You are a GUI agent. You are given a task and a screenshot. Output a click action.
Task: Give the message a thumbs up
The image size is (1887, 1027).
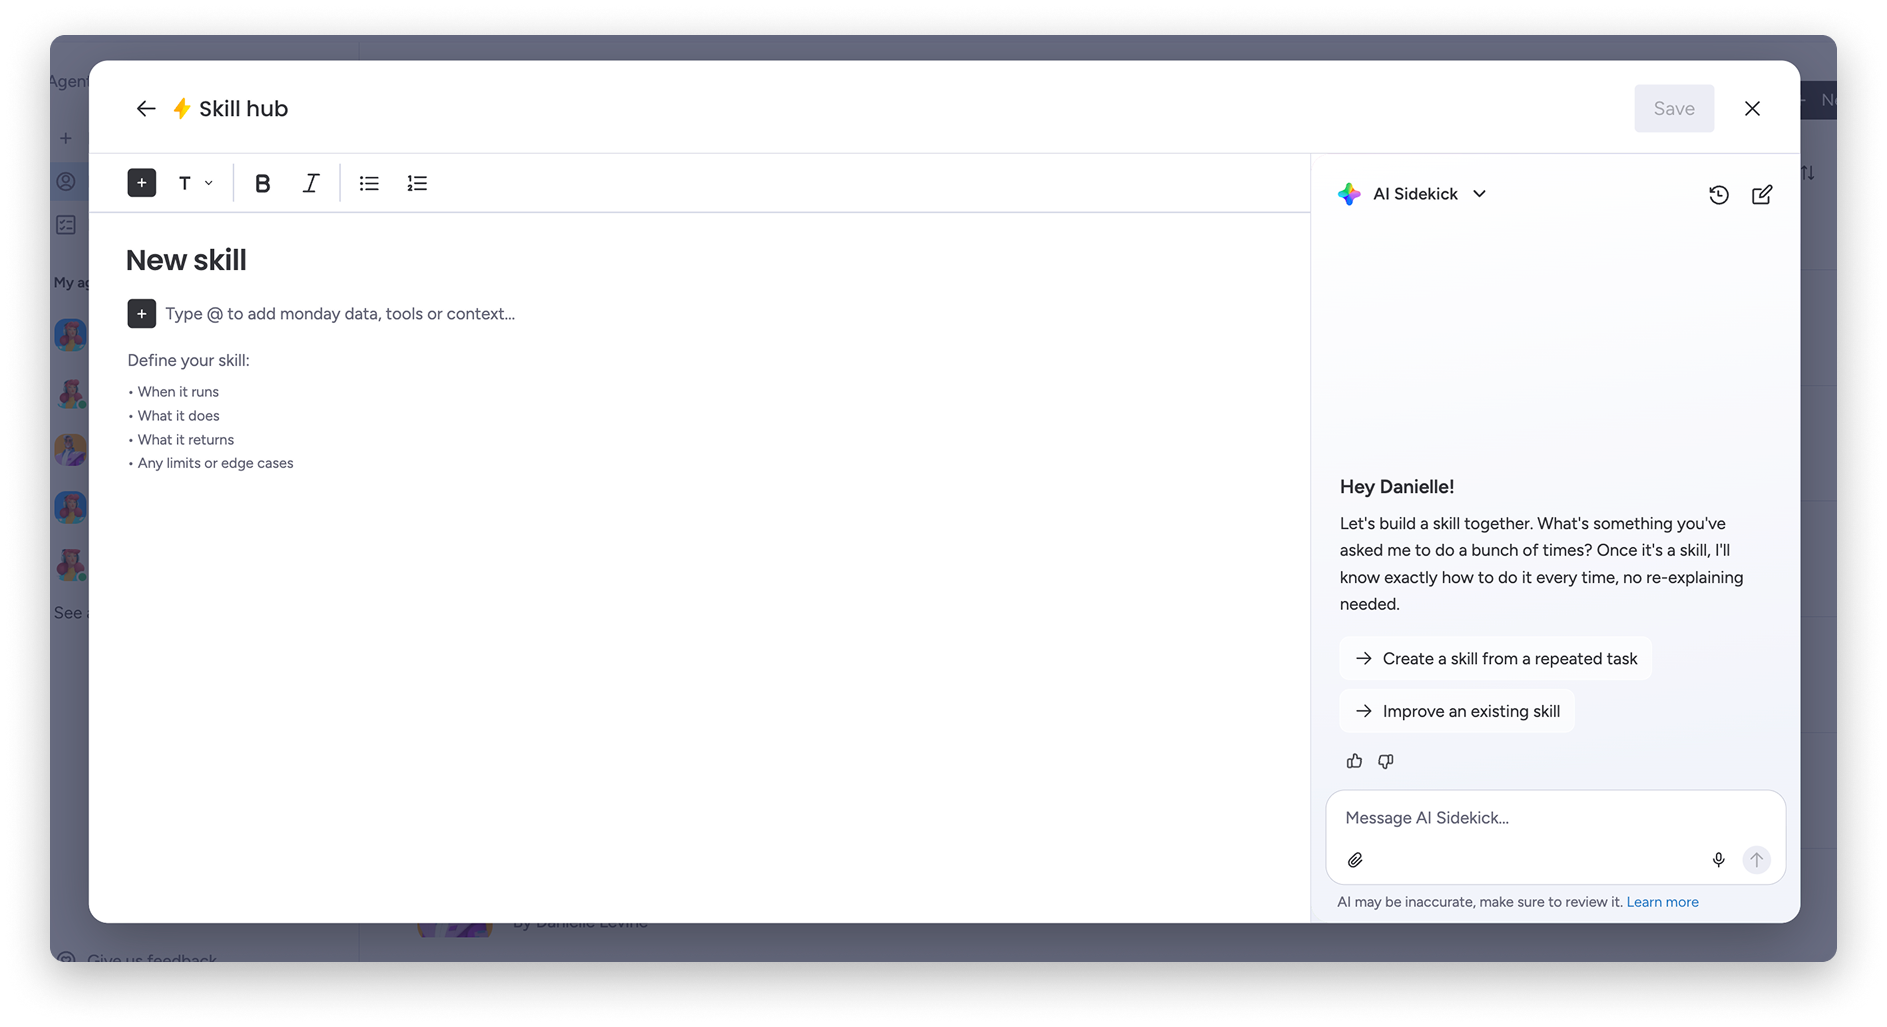click(1354, 762)
